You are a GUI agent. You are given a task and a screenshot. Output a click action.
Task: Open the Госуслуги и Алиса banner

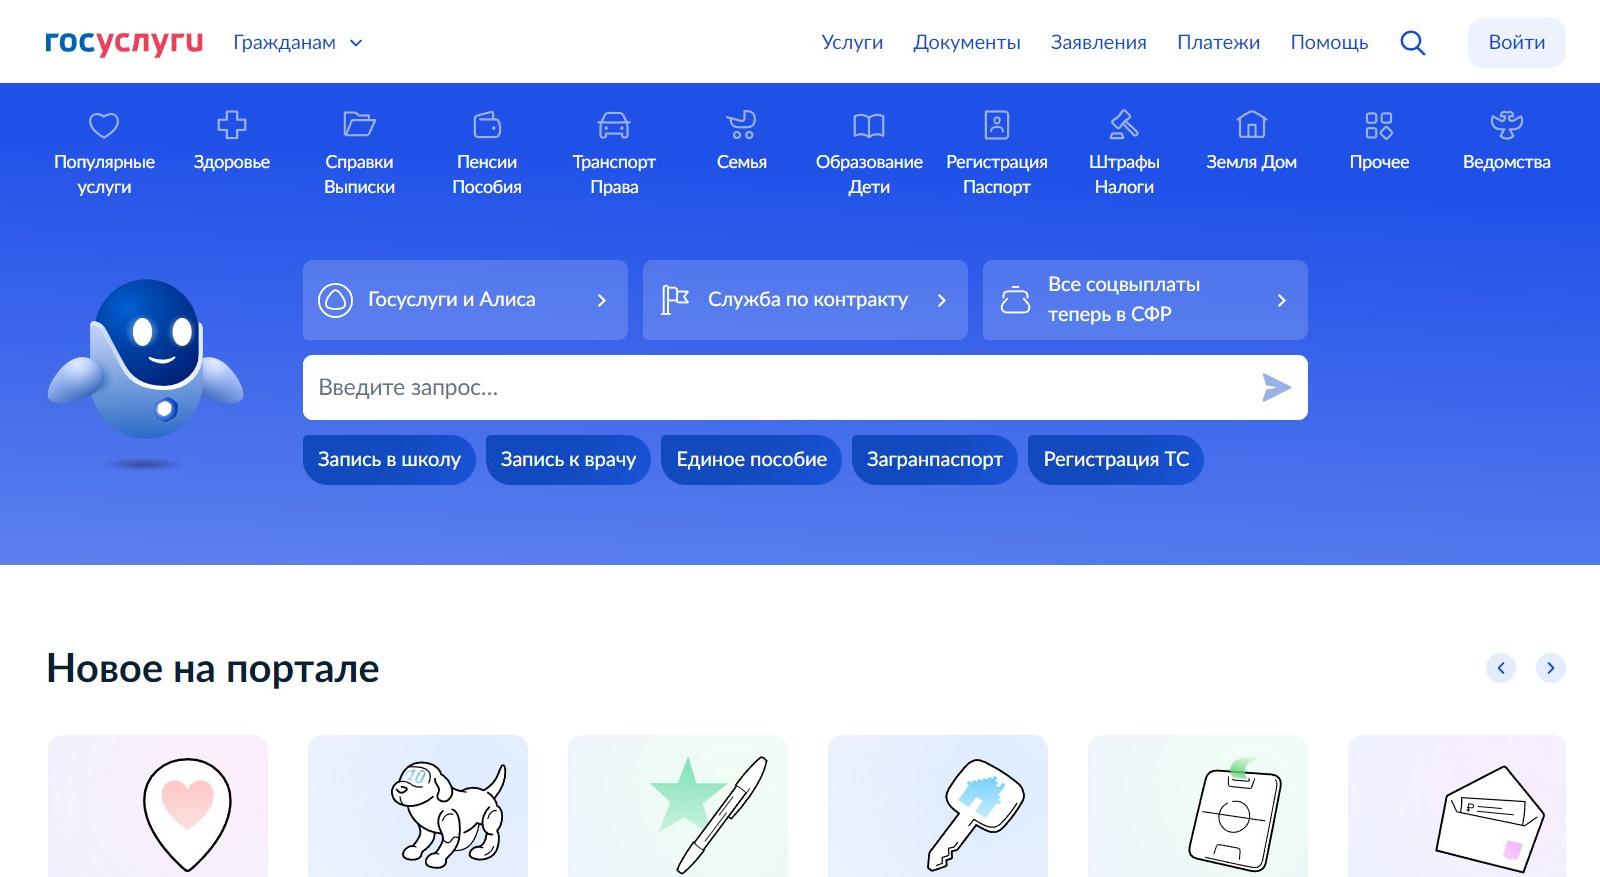465,300
